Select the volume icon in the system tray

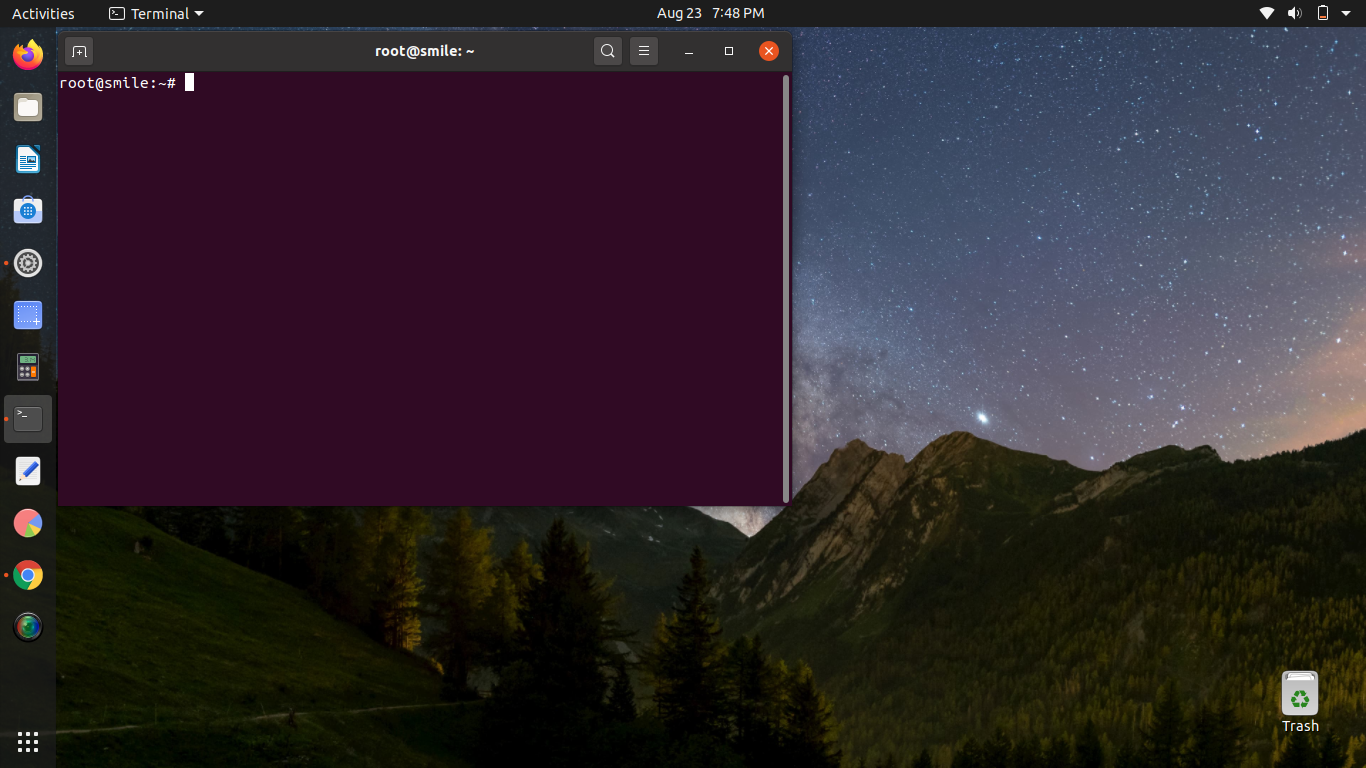(x=1295, y=13)
